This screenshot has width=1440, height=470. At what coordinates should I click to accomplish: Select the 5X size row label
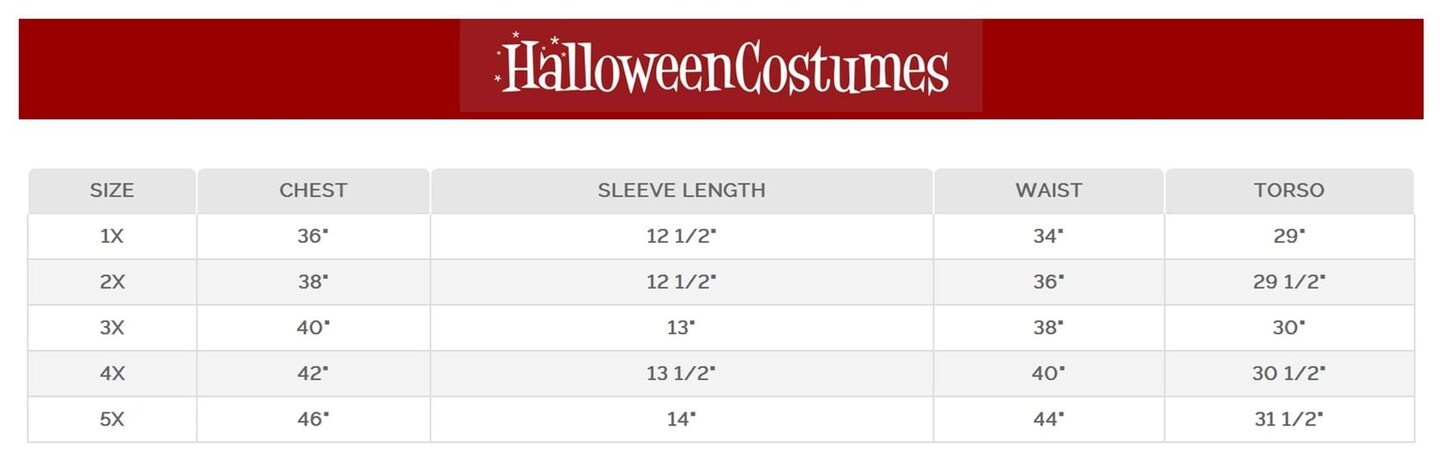[x=112, y=420]
